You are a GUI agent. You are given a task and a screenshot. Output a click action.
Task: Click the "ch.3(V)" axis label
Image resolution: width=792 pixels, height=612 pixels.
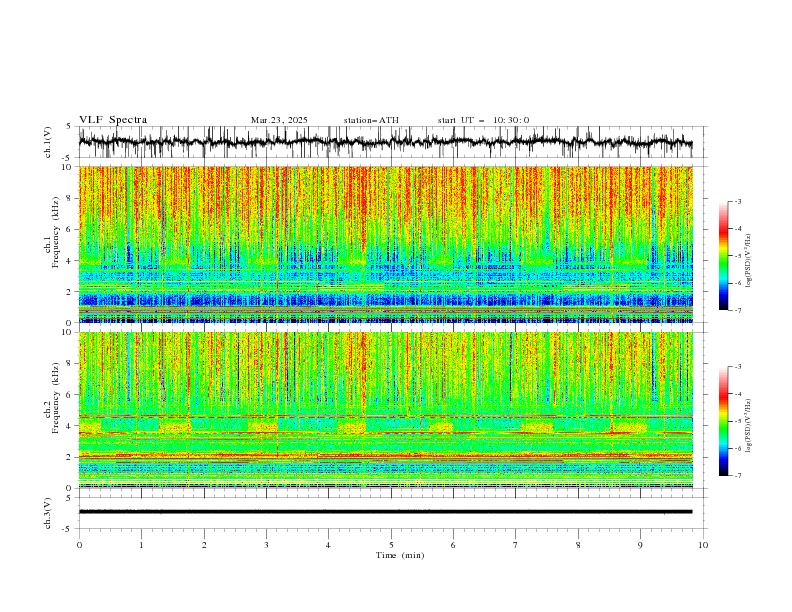(x=48, y=513)
